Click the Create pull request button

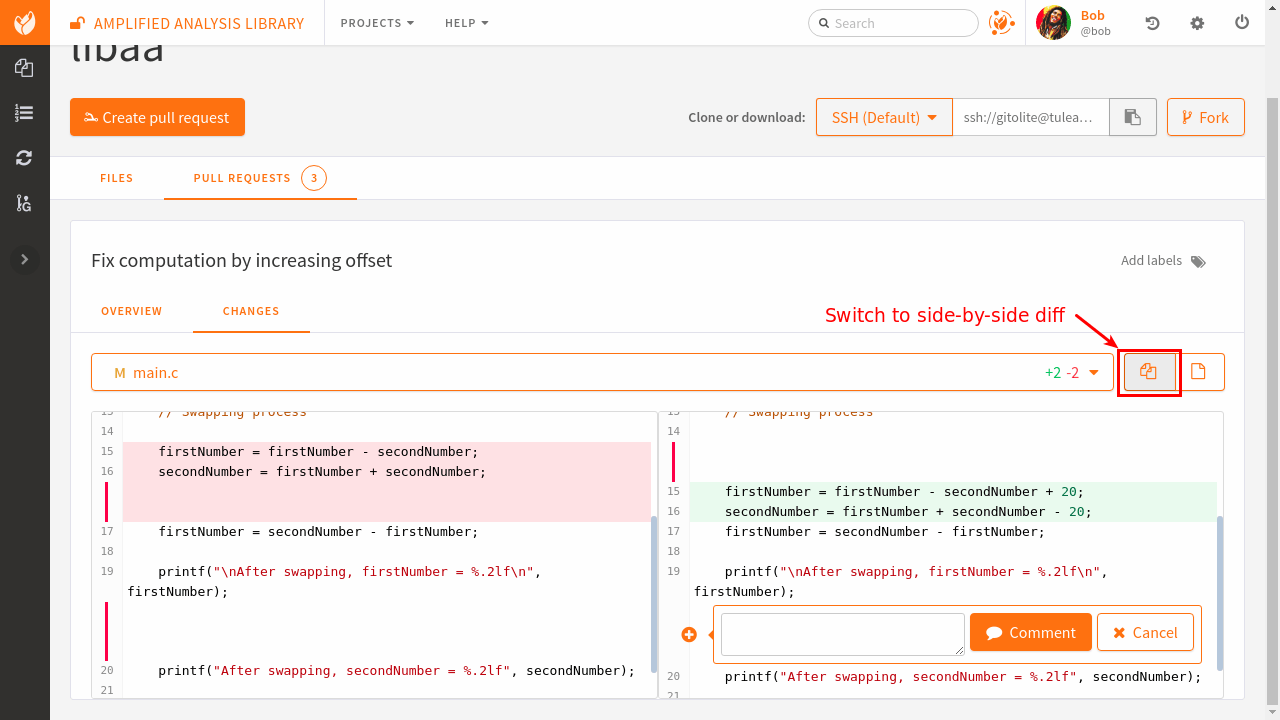(x=157, y=117)
